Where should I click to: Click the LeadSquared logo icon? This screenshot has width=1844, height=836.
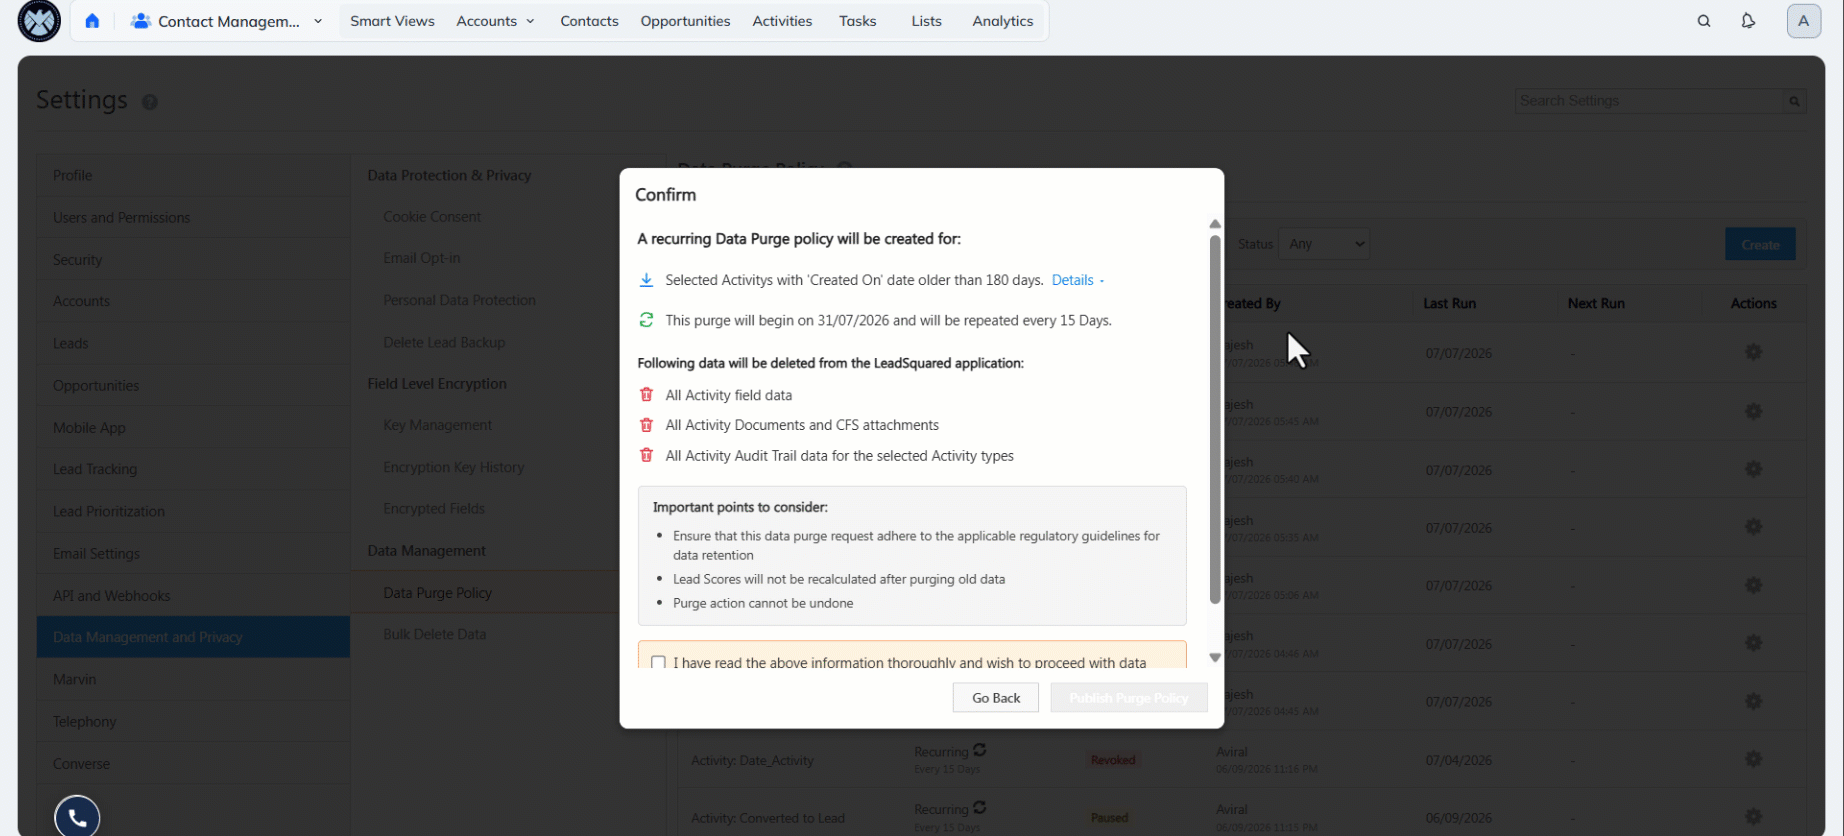tap(40, 21)
